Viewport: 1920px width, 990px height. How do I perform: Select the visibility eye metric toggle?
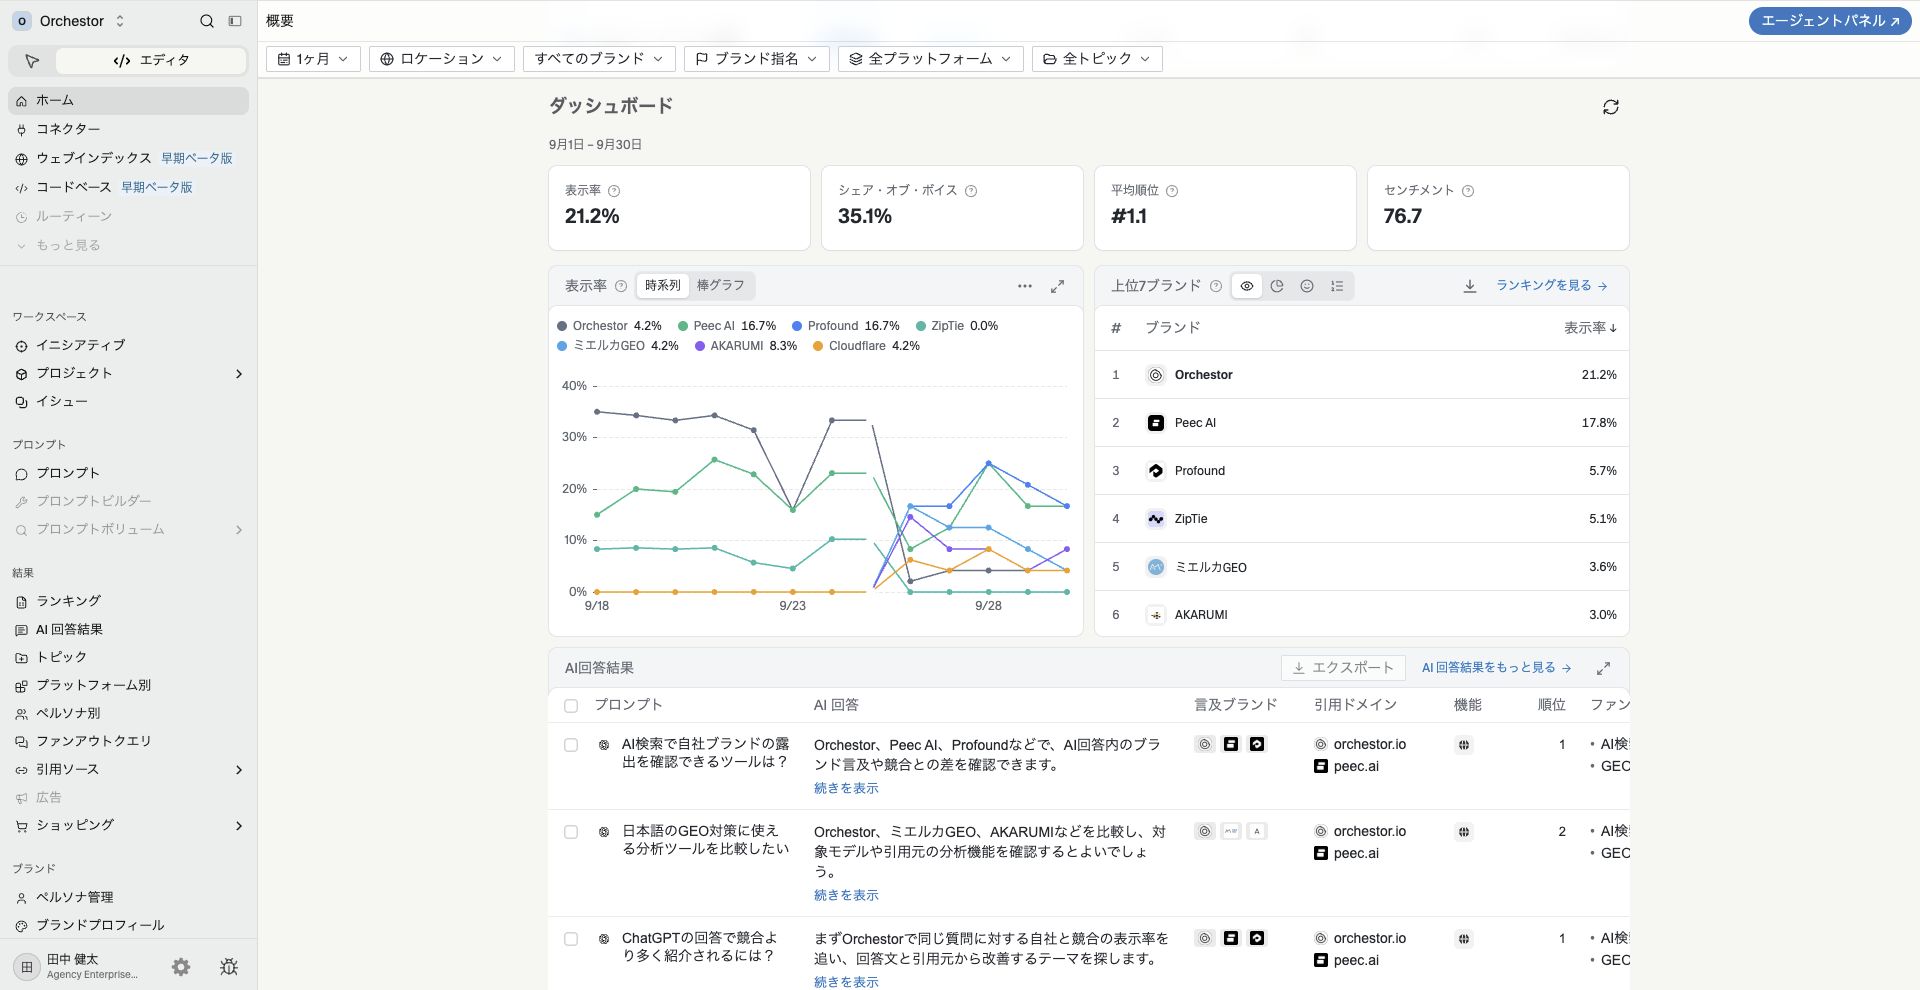[x=1247, y=286]
